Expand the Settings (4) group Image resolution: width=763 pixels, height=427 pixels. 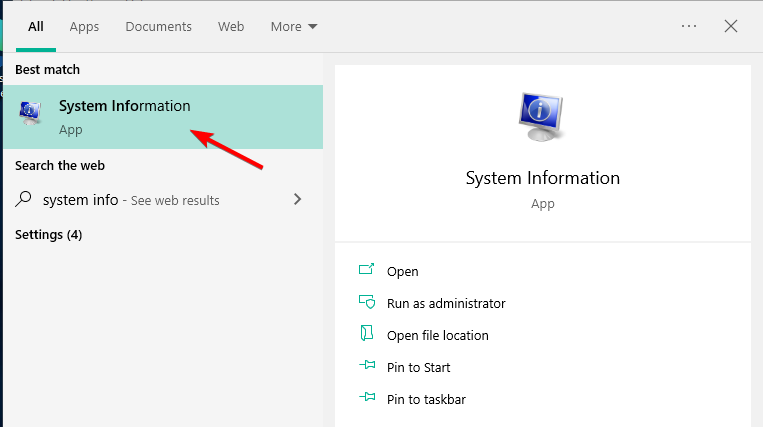click(49, 235)
